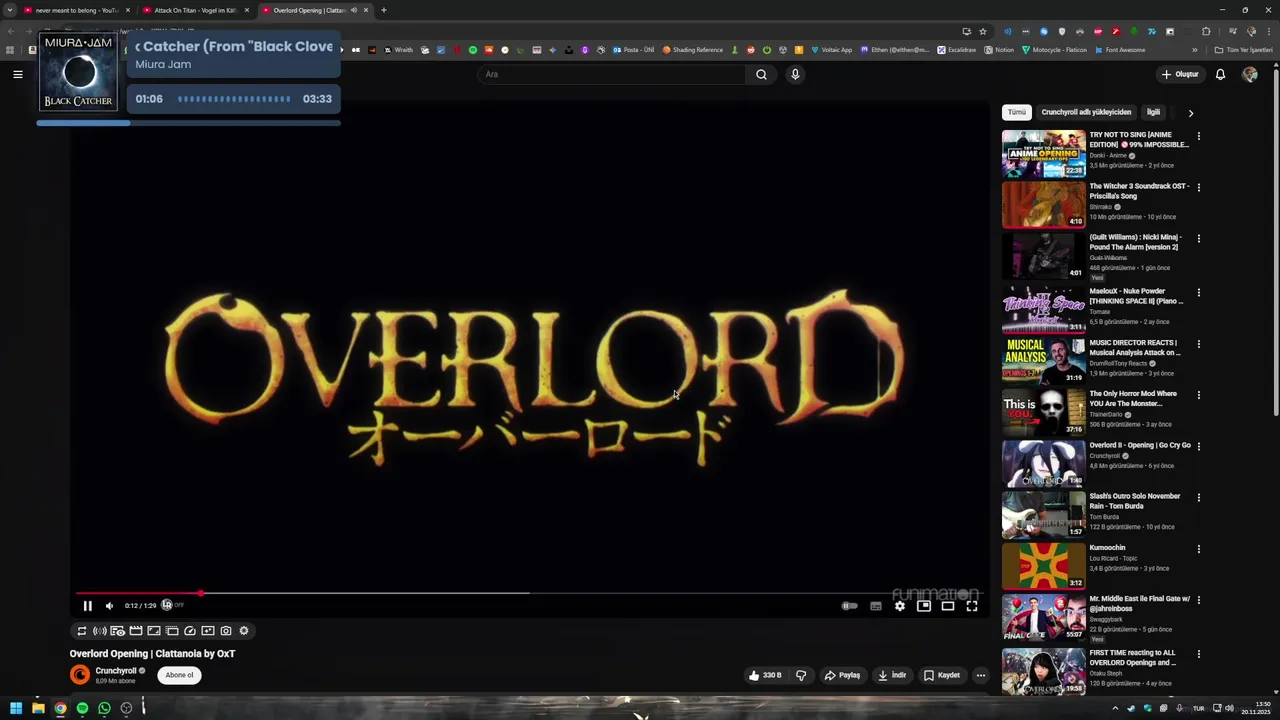
Task: Open the Oluştur create menu
Action: click(1180, 74)
